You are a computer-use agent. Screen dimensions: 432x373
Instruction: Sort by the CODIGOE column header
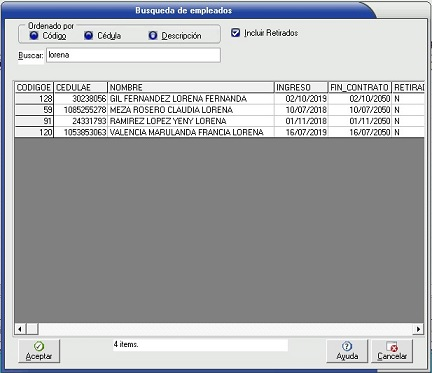click(34, 87)
